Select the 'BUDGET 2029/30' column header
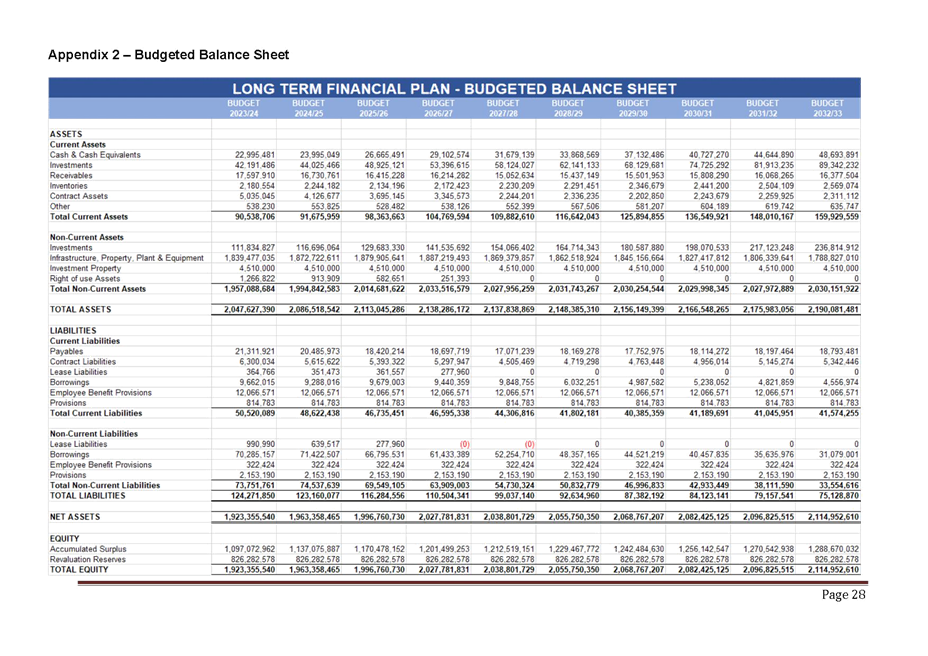 633,108
